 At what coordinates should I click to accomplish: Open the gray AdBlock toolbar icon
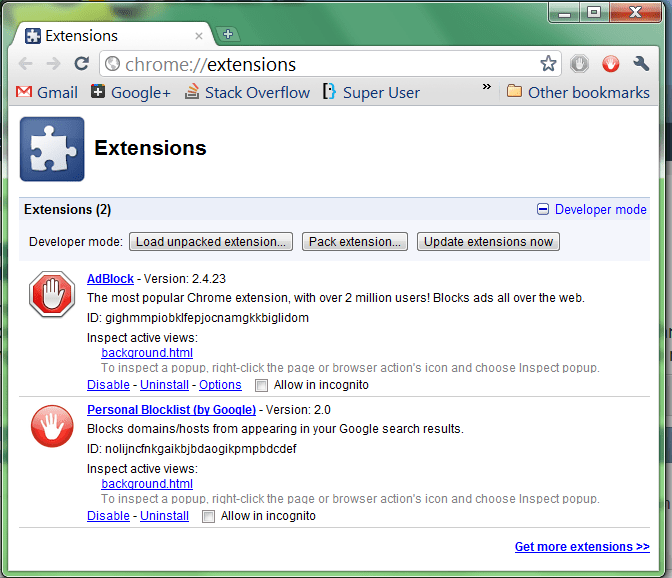point(579,64)
